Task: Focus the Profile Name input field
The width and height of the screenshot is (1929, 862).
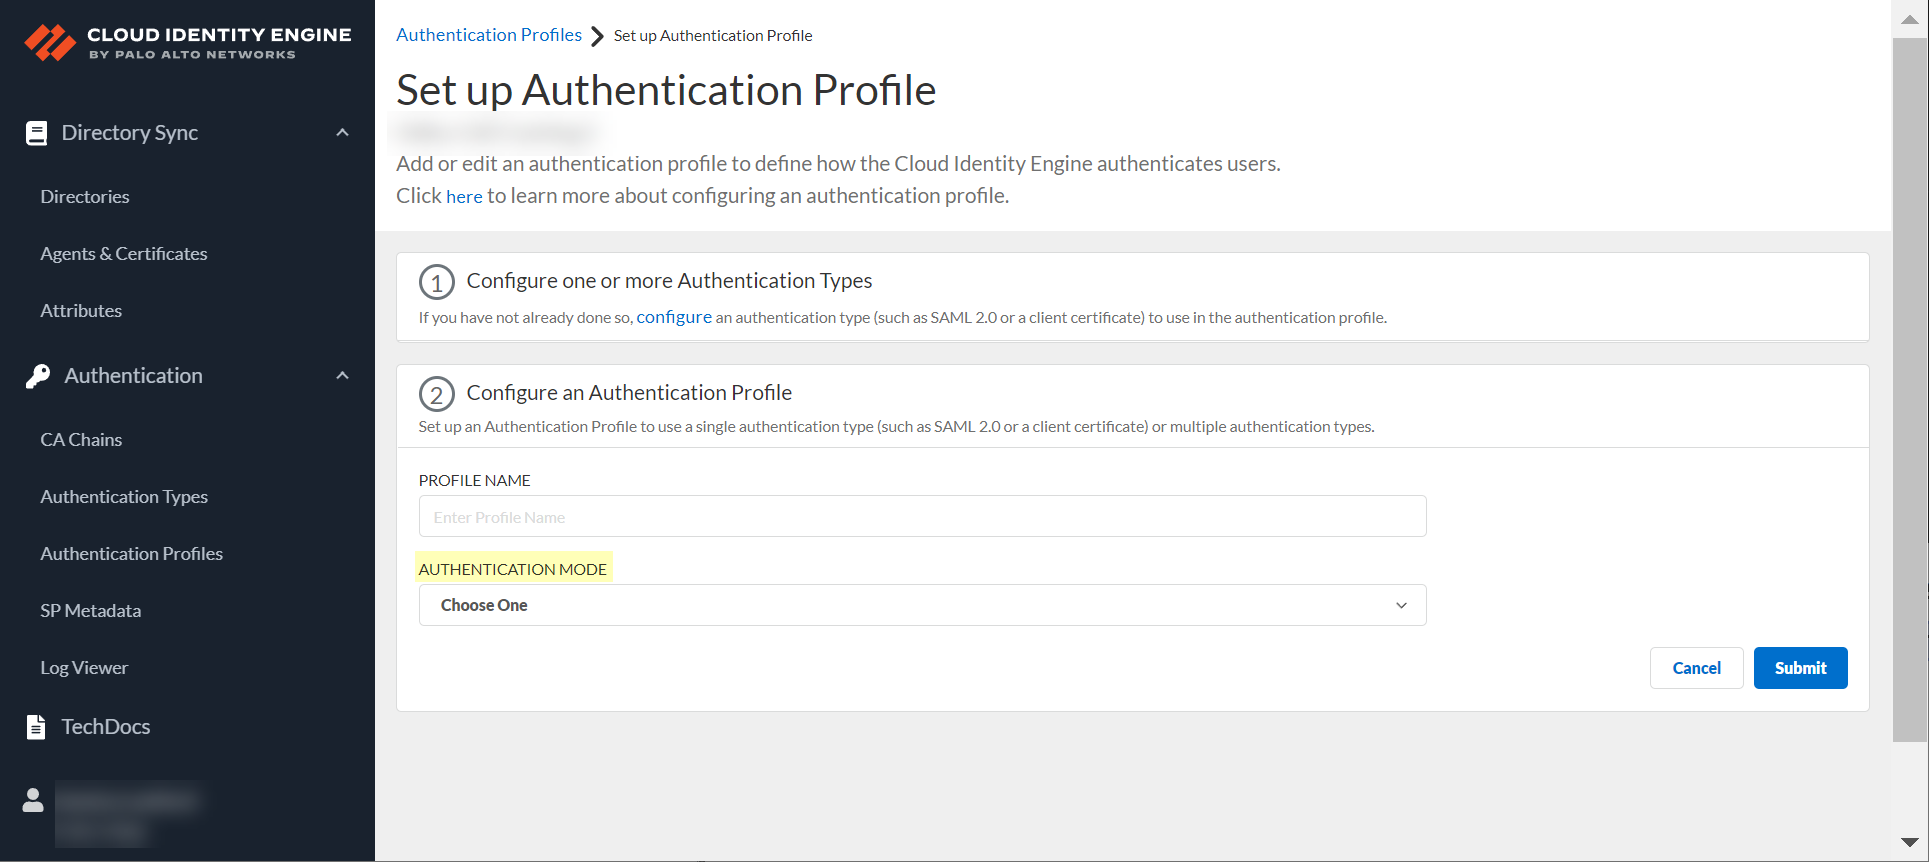Action: click(x=922, y=517)
